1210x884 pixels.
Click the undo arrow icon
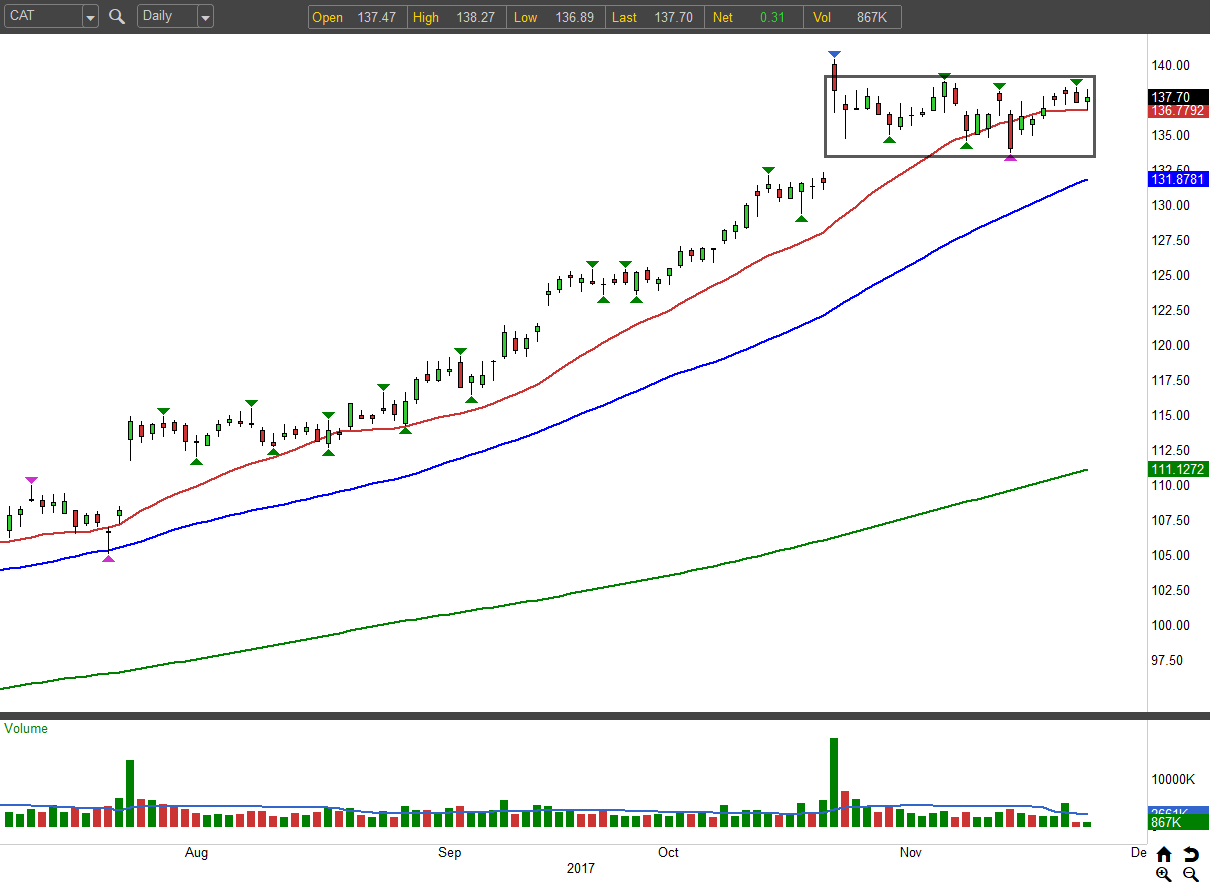point(1190,854)
